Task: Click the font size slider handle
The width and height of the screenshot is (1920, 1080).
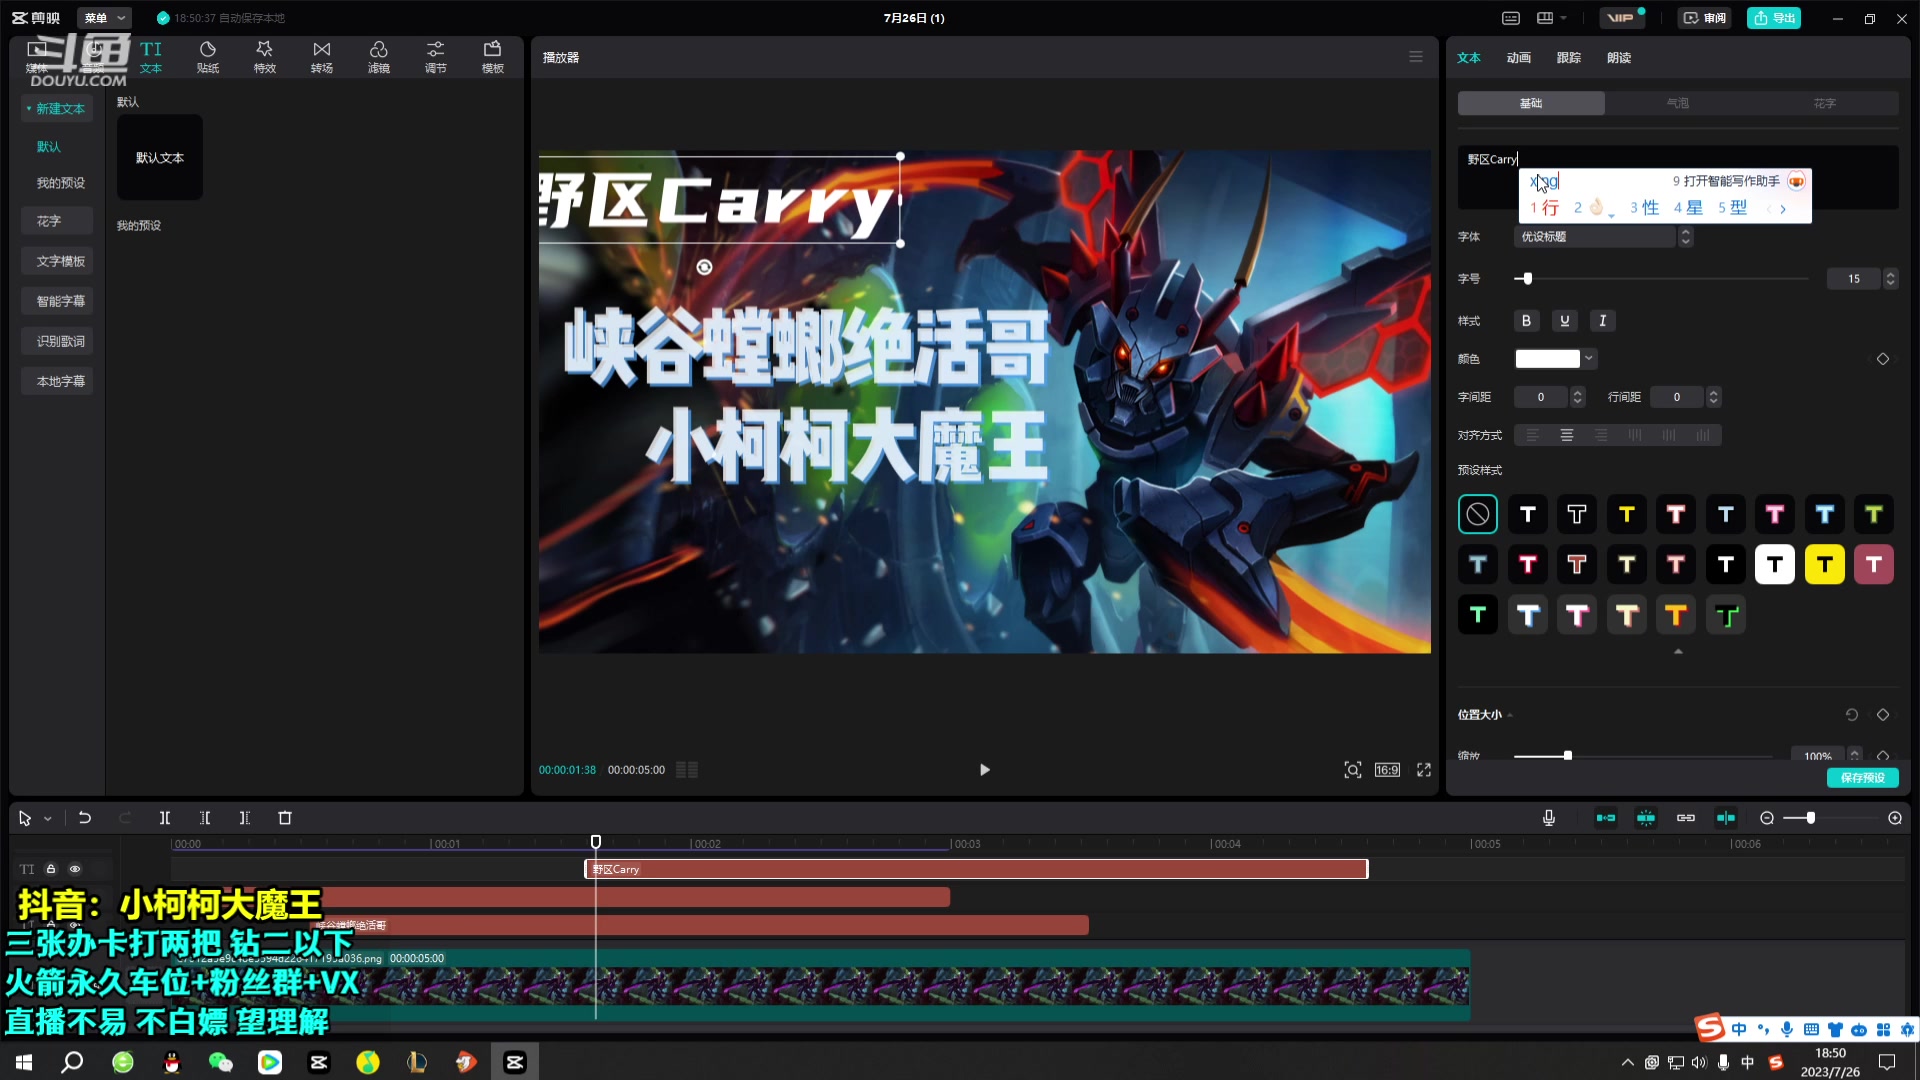Action: 1527,279
